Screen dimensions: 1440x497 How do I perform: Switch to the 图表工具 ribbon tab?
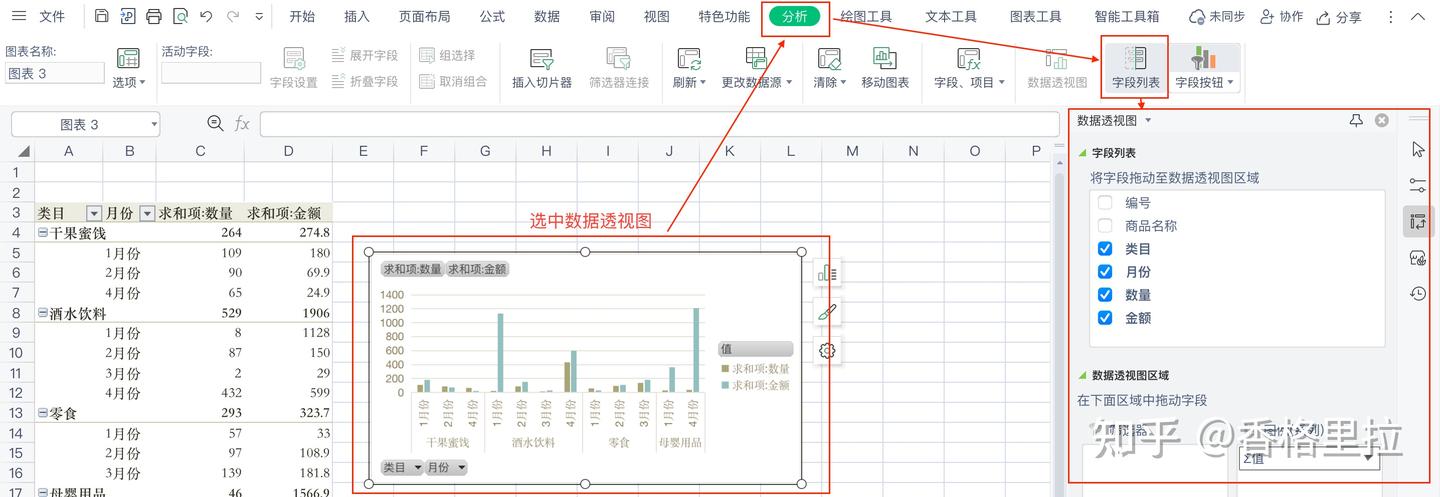tap(1035, 17)
